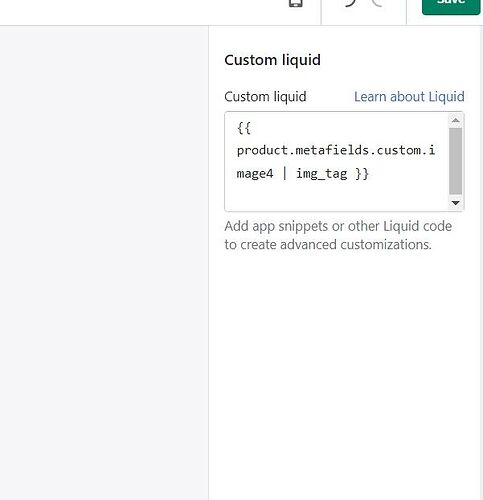This screenshot has width=483, height=500.
Task: Click the undo arrow icon
Action: coord(350,3)
